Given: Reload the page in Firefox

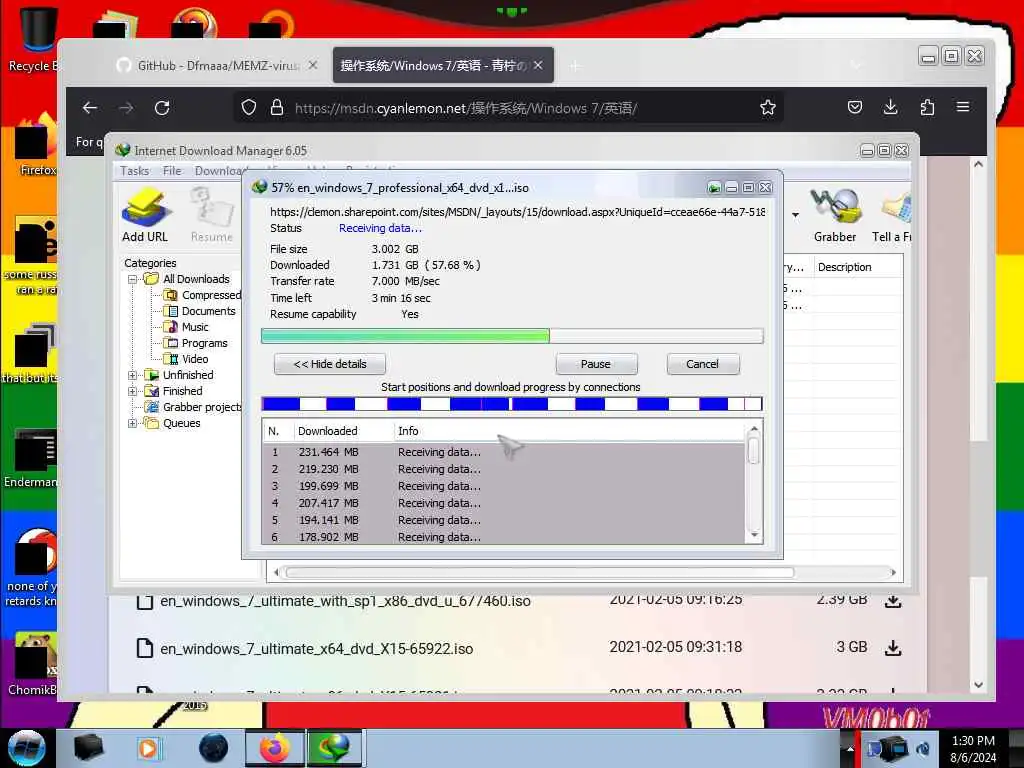Looking at the screenshot, I should pos(162,108).
